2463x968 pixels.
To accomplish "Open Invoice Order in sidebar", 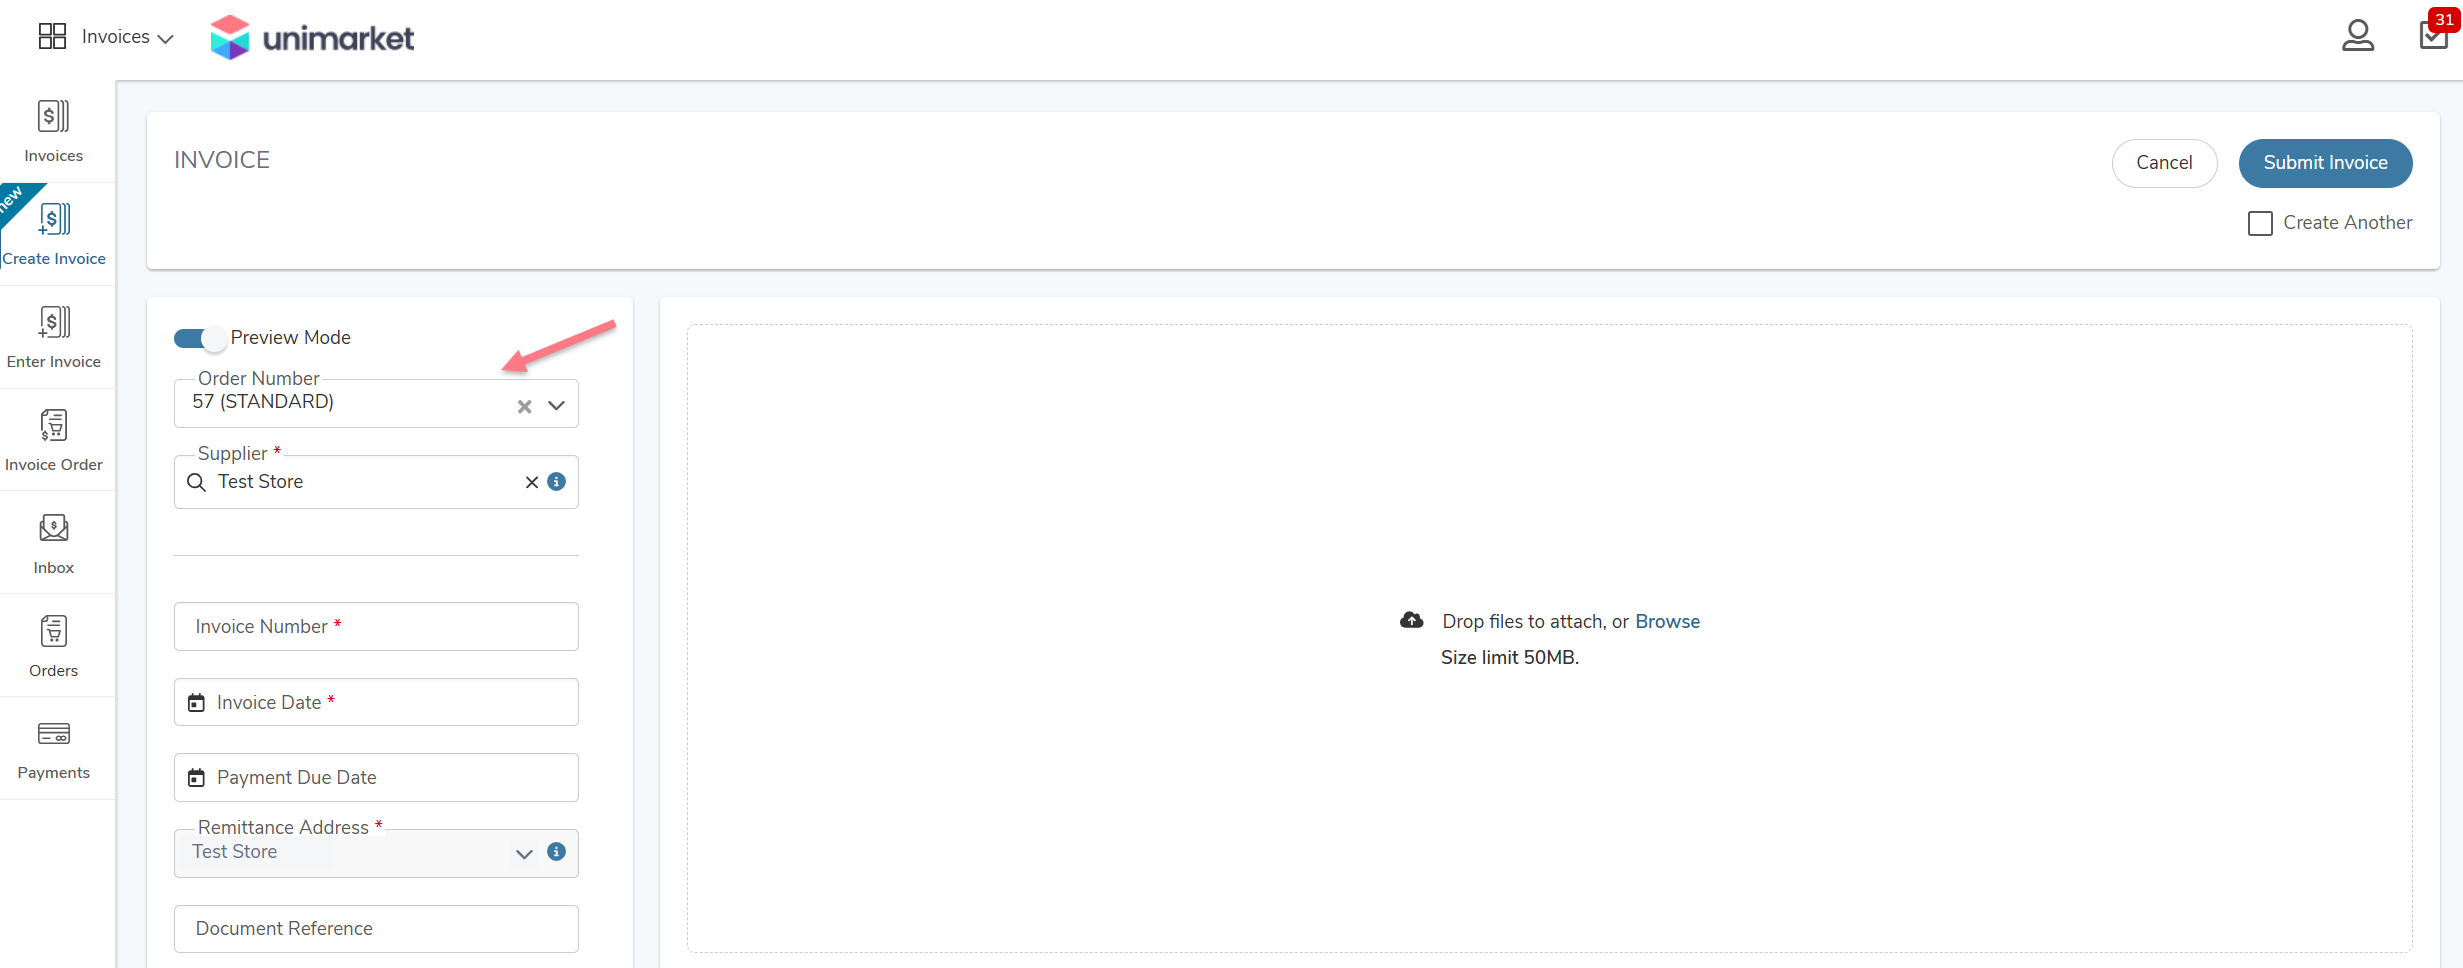I will pyautogui.click(x=54, y=441).
